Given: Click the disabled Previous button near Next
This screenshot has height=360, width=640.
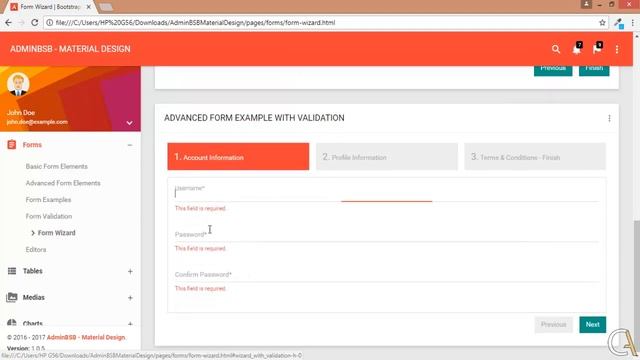Looking at the screenshot, I should pos(553,324).
